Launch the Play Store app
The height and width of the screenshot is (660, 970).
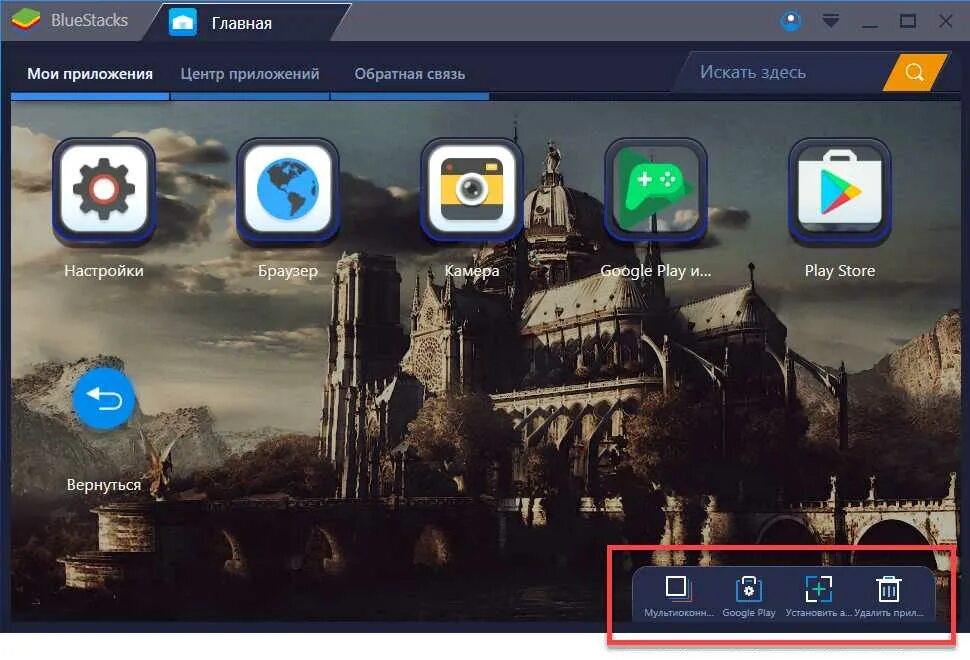pyautogui.click(x=839, y=189)
